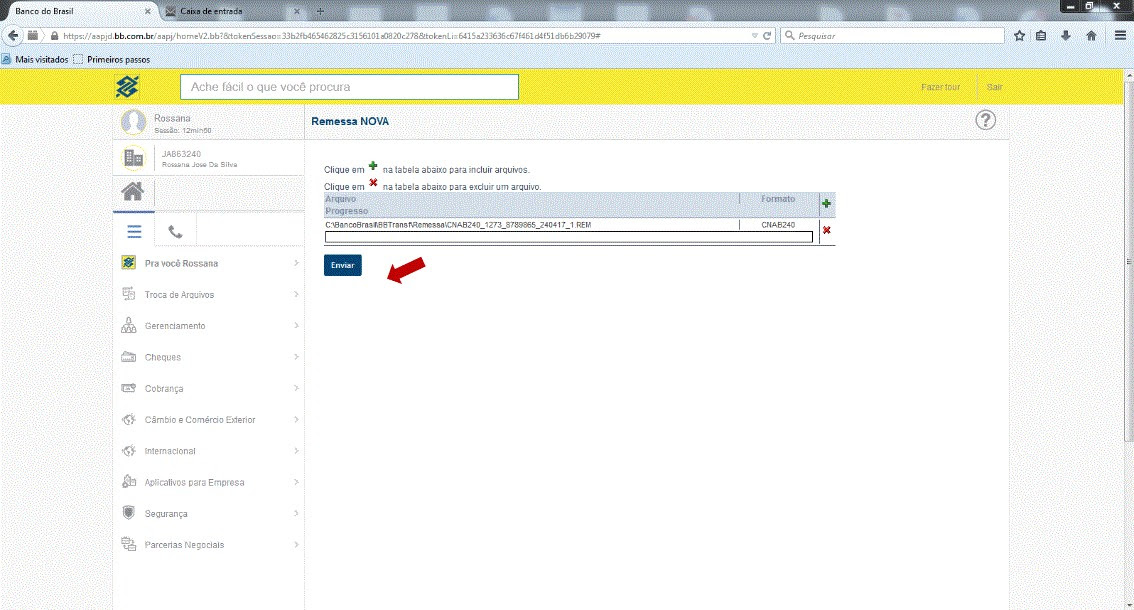
Task: Click the Cobrança icon
Action: [129, 388]
